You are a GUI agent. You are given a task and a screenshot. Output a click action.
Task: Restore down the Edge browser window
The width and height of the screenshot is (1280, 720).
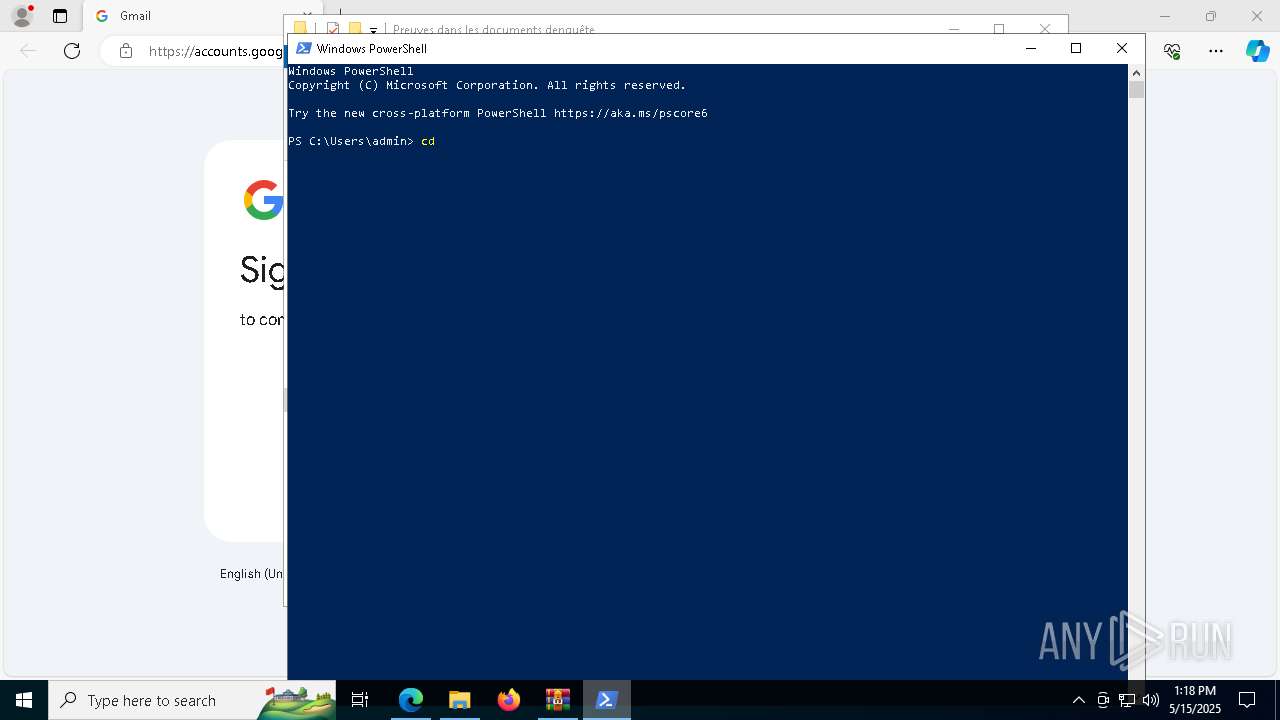1211,16
